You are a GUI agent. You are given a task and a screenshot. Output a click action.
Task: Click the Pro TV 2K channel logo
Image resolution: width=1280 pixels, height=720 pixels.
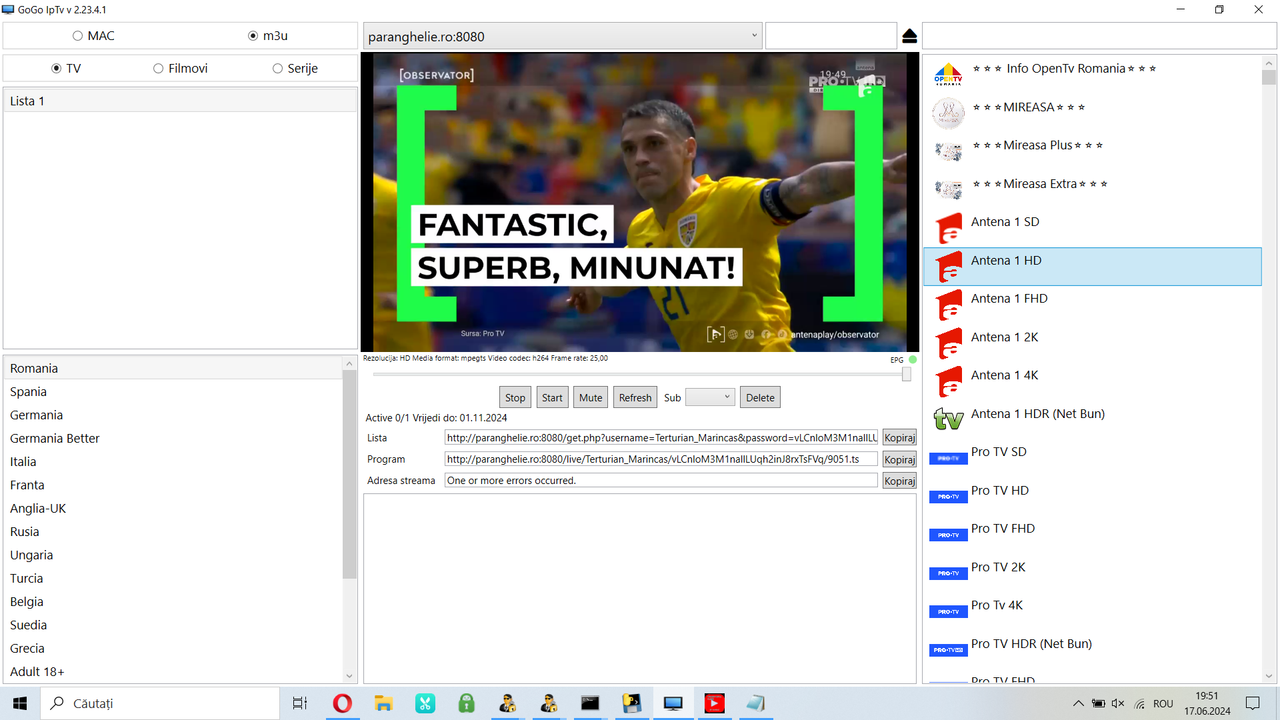948,573
